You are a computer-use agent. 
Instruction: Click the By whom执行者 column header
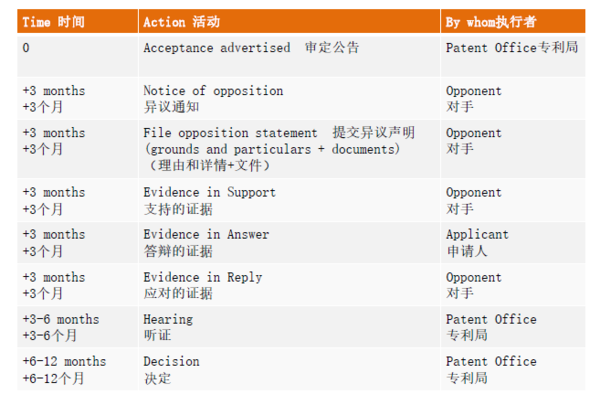coord(513,21)
